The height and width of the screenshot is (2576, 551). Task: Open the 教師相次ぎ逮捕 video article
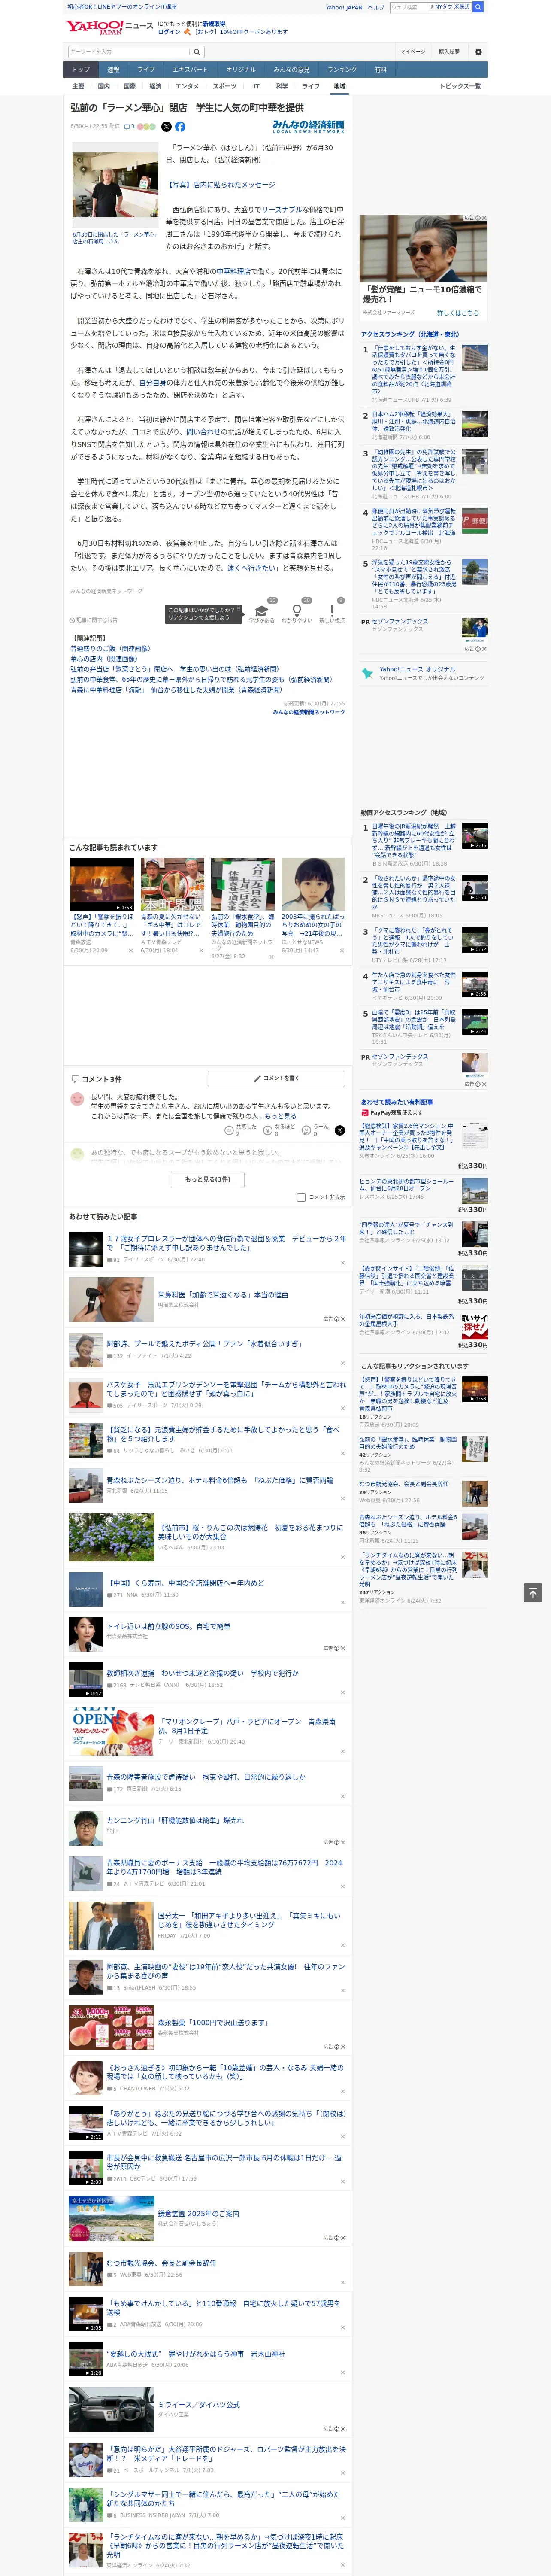[203, 1673]
